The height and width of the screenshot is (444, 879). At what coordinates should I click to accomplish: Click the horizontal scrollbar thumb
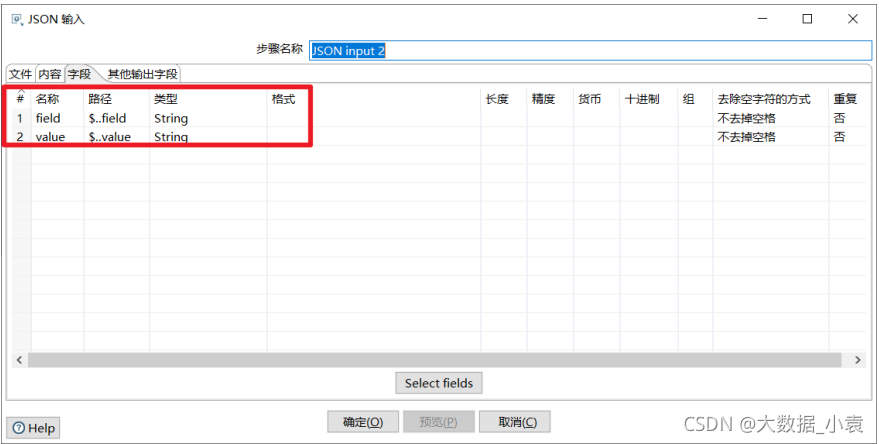pos(434,360)
